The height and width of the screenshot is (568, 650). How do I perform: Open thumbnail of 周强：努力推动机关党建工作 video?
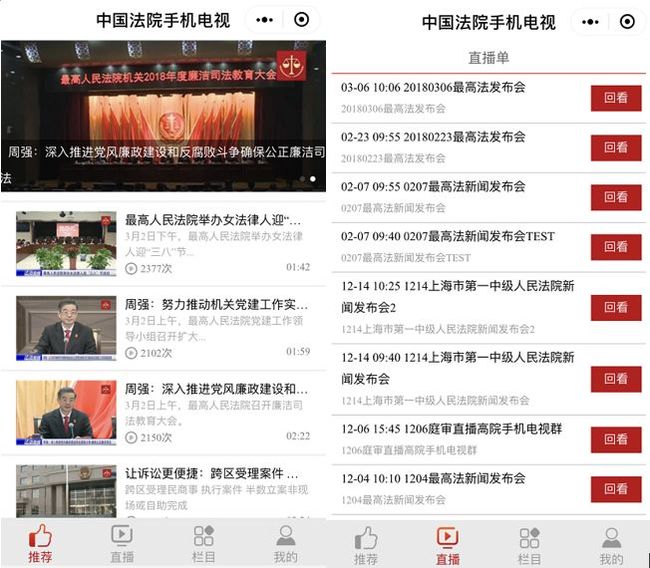(66, 328)
